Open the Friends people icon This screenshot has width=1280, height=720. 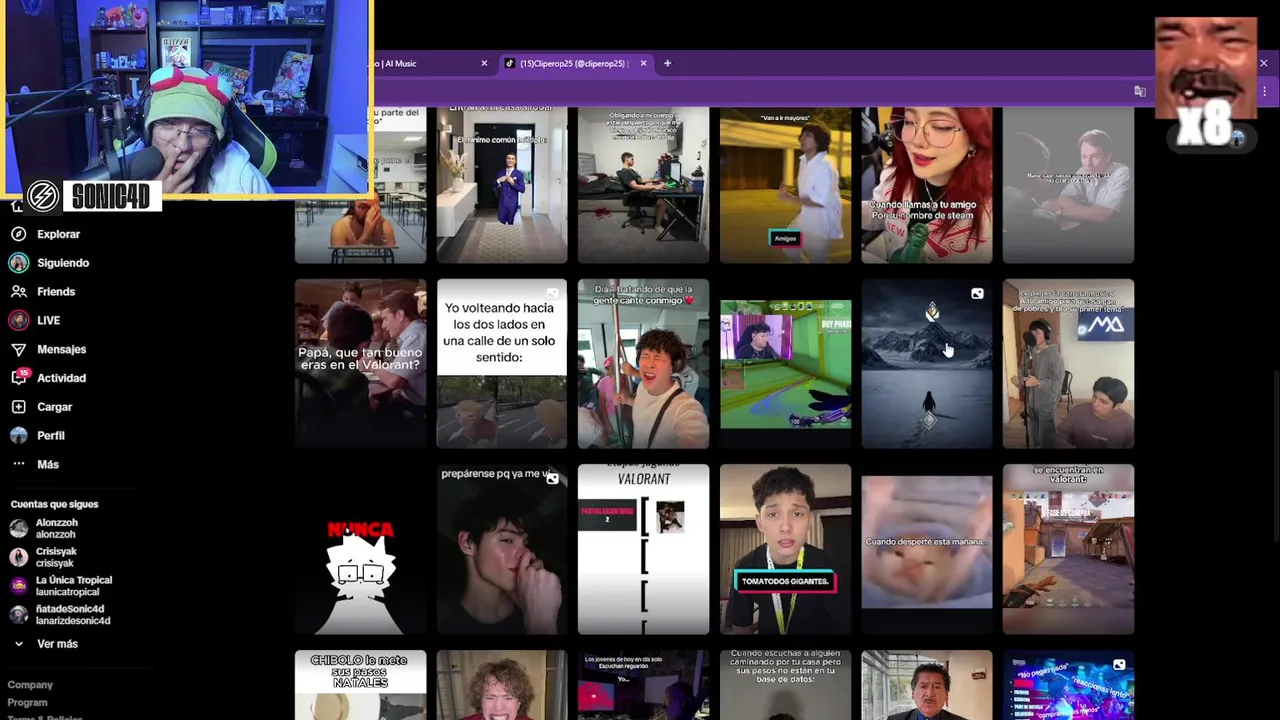point(18,292)
